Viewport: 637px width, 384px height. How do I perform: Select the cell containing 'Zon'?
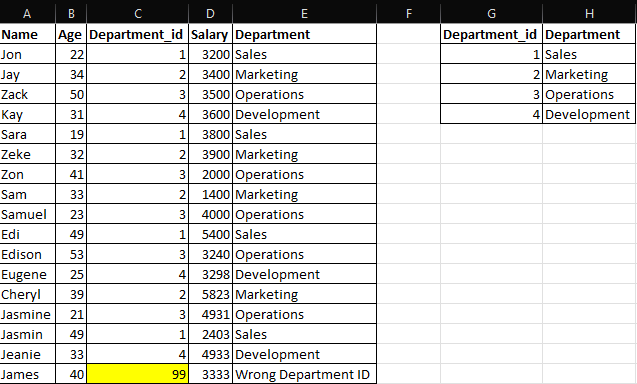tap(28, 174)
